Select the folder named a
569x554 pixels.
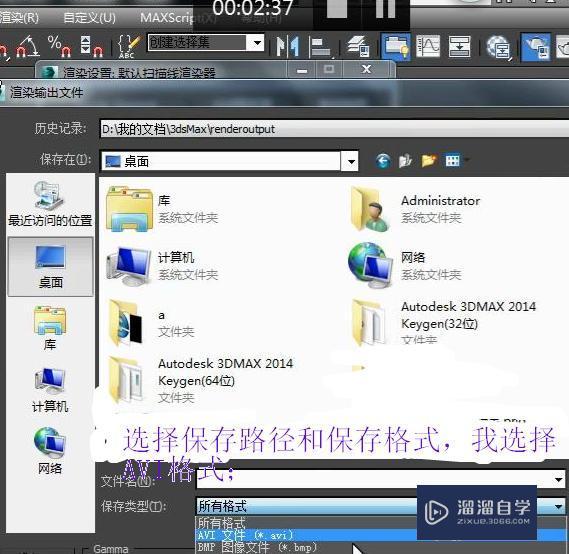(152, 323)
